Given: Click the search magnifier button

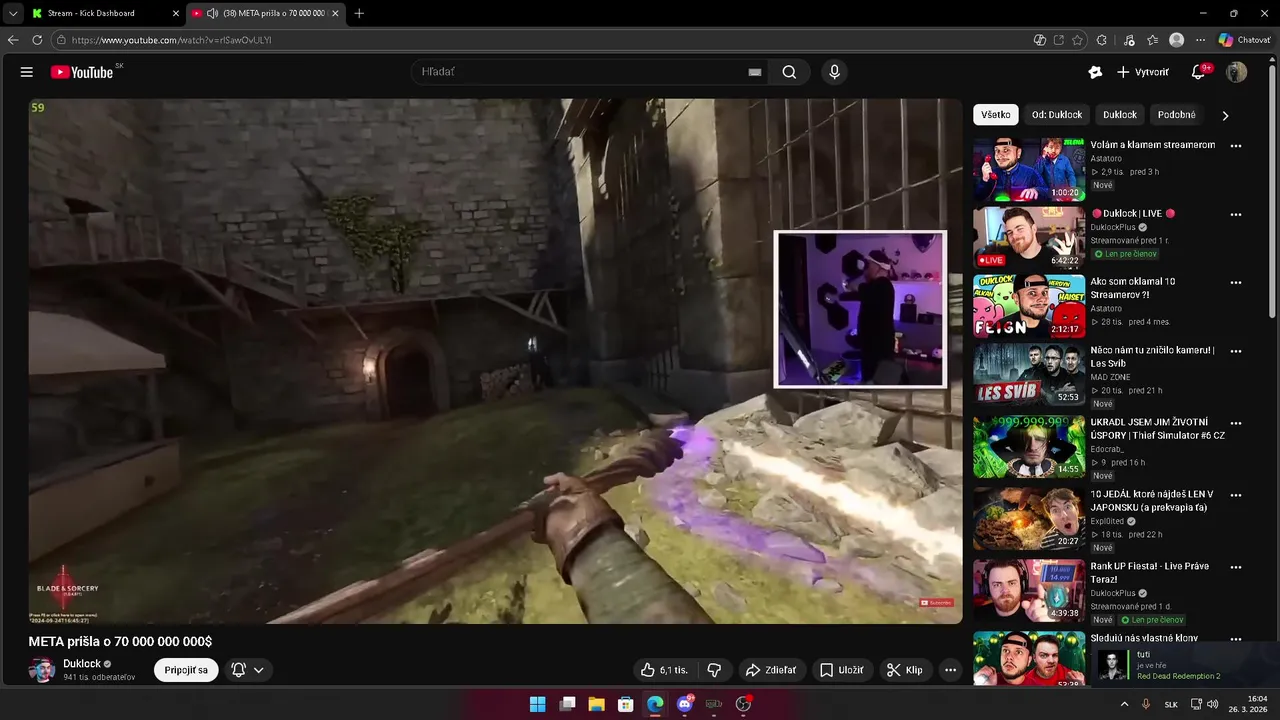Looking at the screenshot, I should [789, 72].
